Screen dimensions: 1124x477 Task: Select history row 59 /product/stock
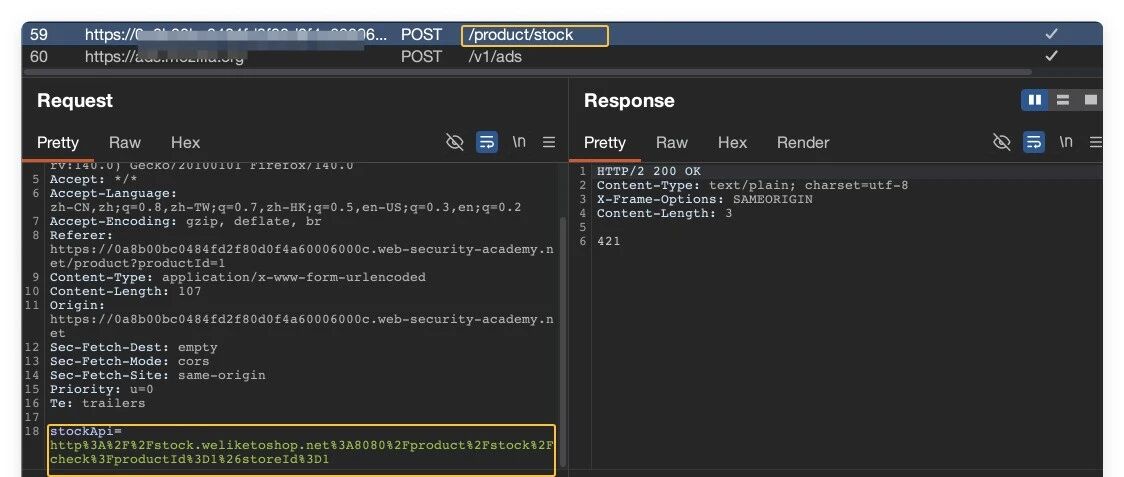562,34
